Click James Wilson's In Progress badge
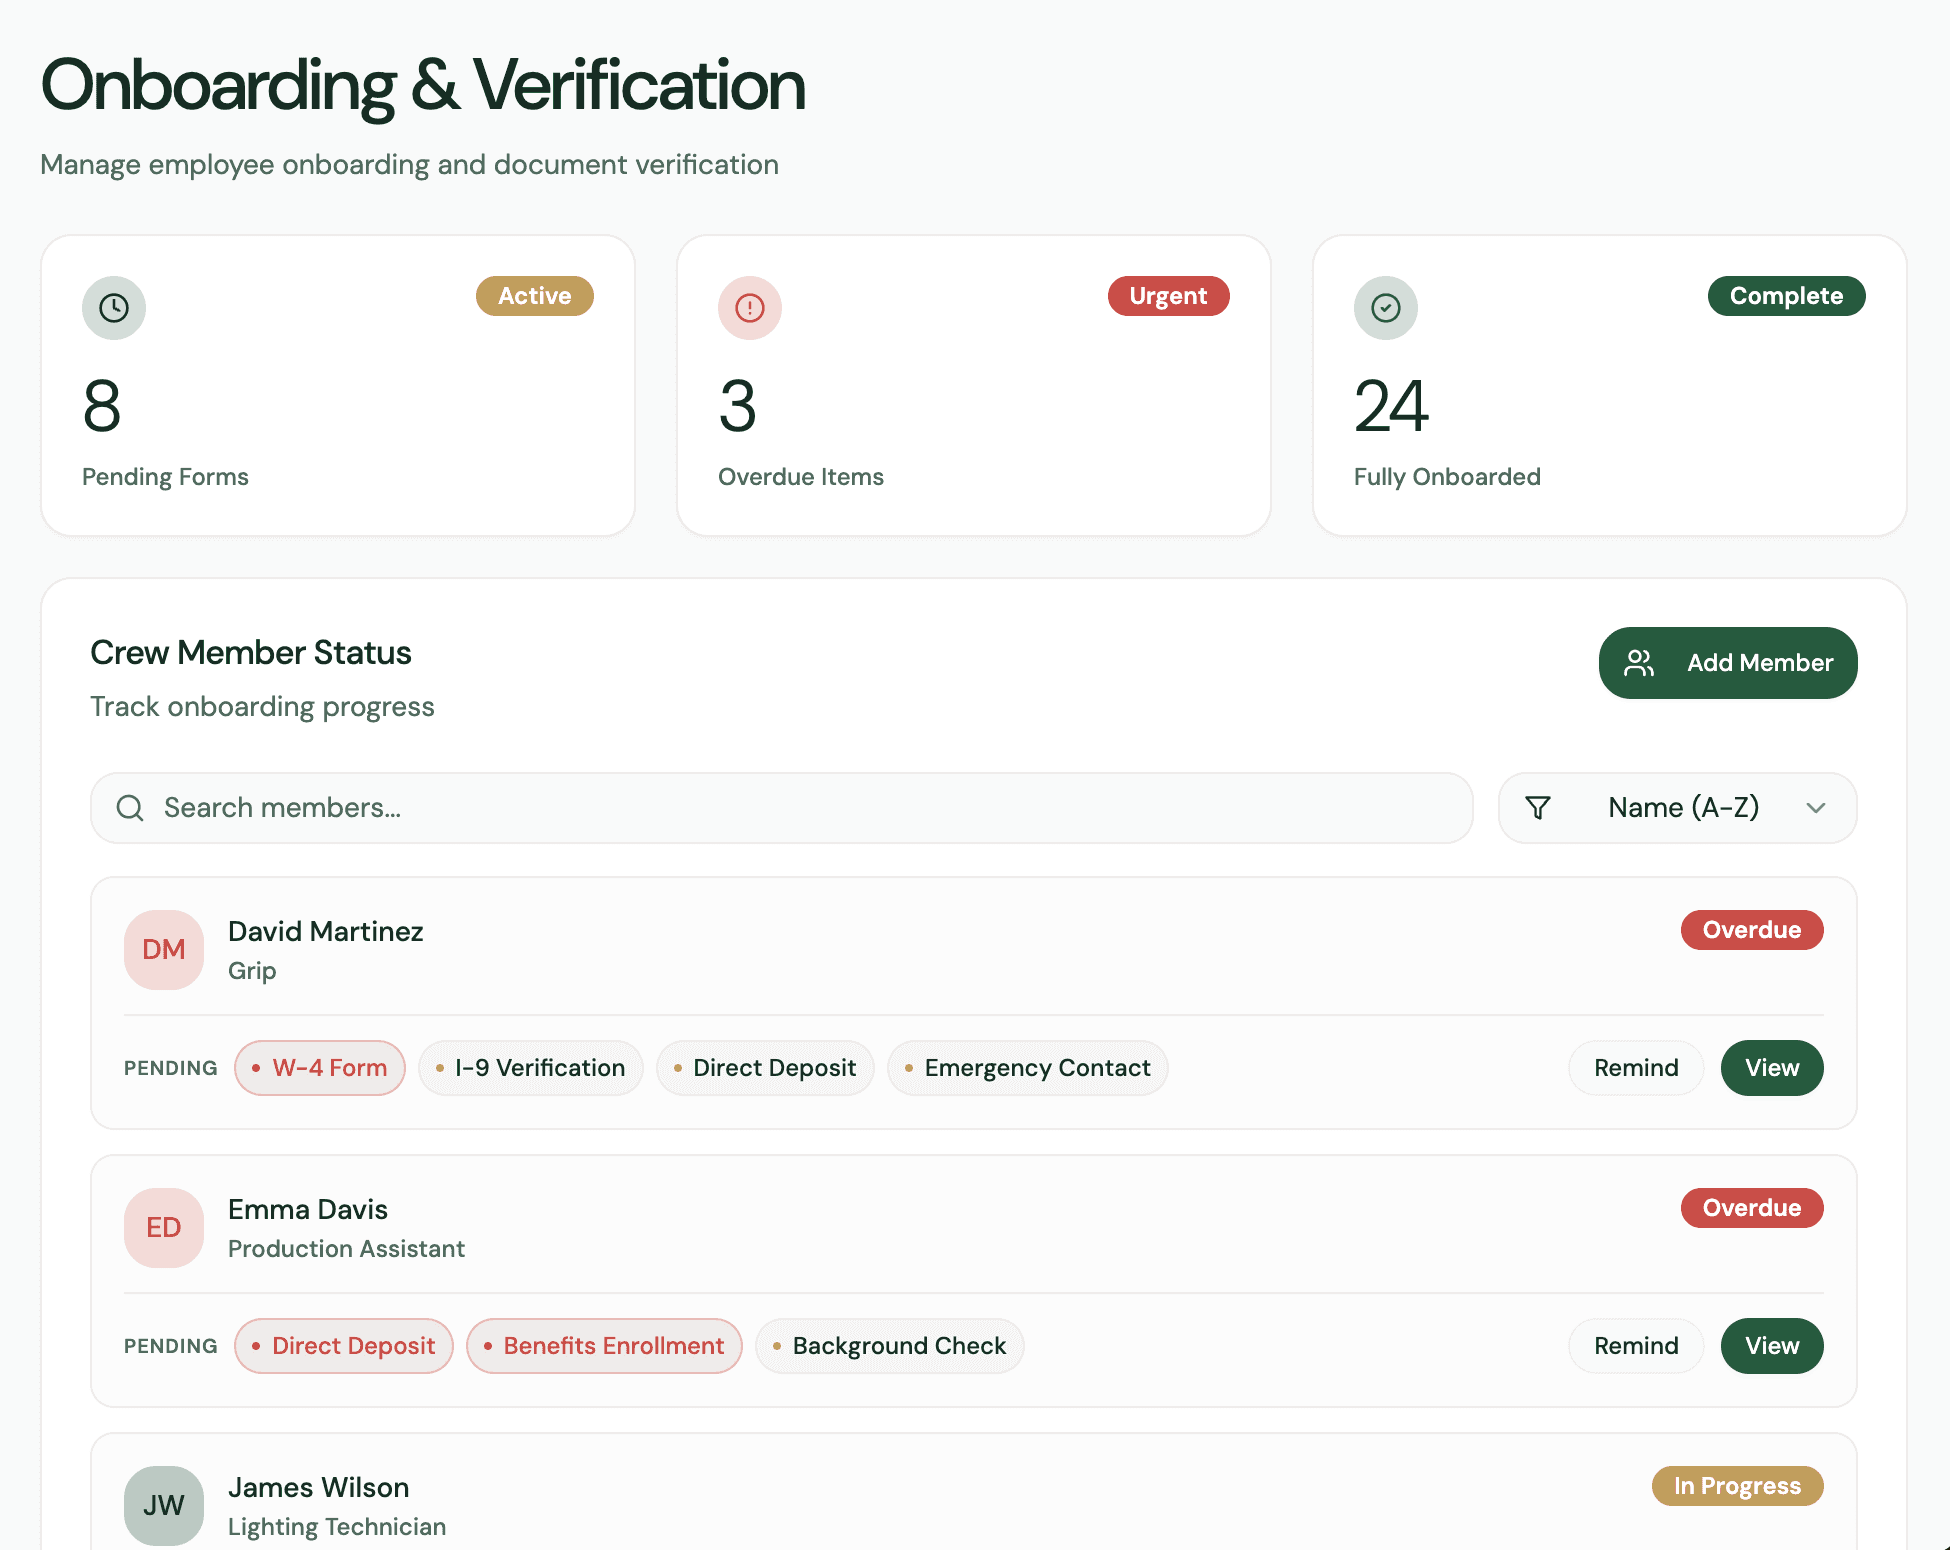Image resolution: width=1950 pixels, height=1550 pixels. click(1737, 1486)
